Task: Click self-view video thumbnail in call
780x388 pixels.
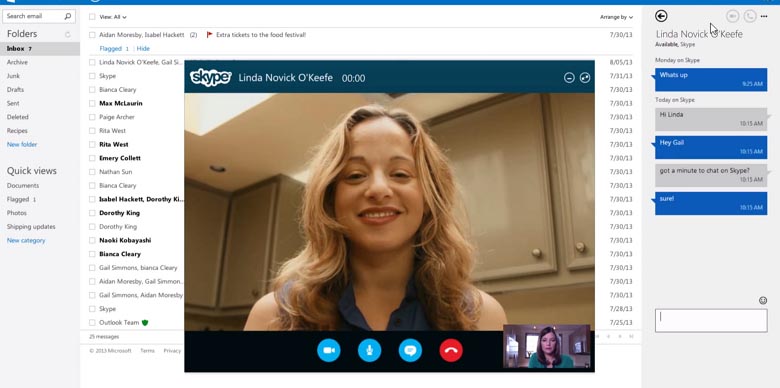Action: pyautogui.click(x=547, y=346)
